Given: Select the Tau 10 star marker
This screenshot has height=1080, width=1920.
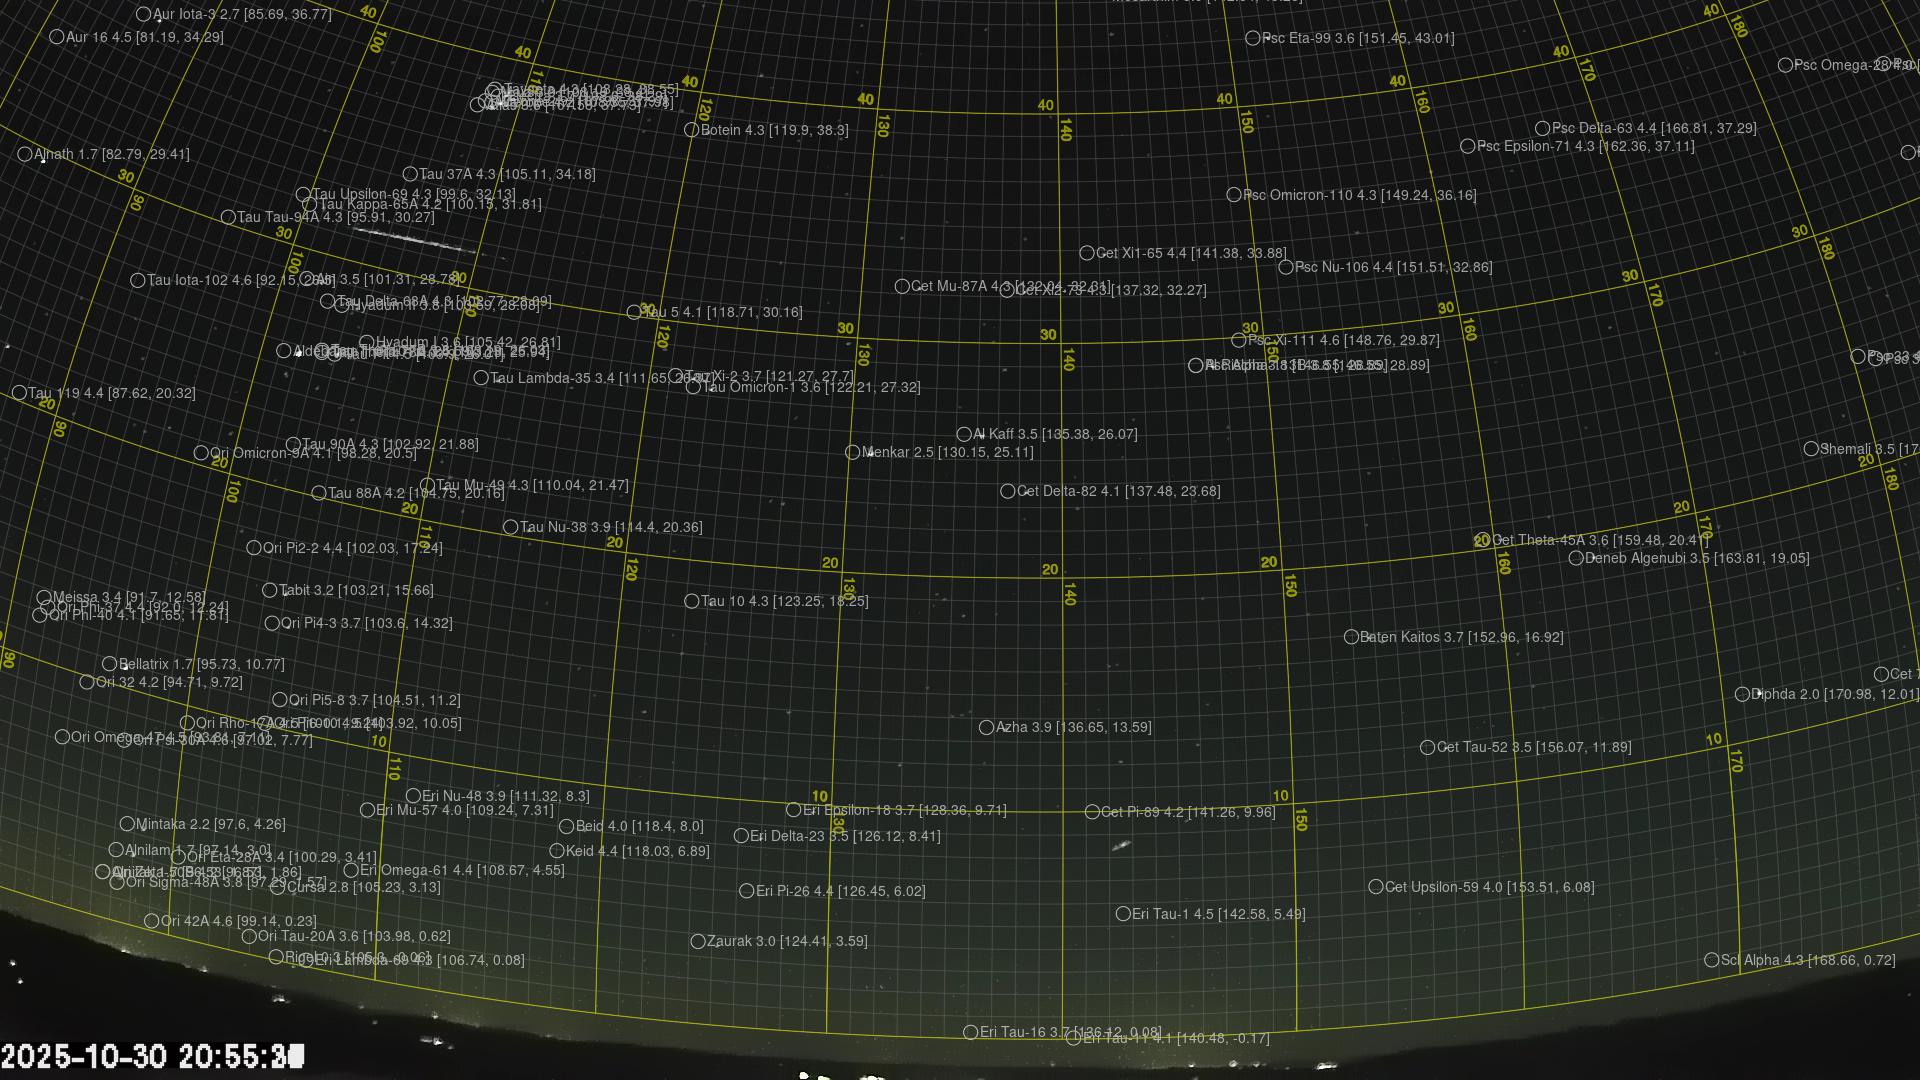Looking at the screenshot, I should pos(691,601).
